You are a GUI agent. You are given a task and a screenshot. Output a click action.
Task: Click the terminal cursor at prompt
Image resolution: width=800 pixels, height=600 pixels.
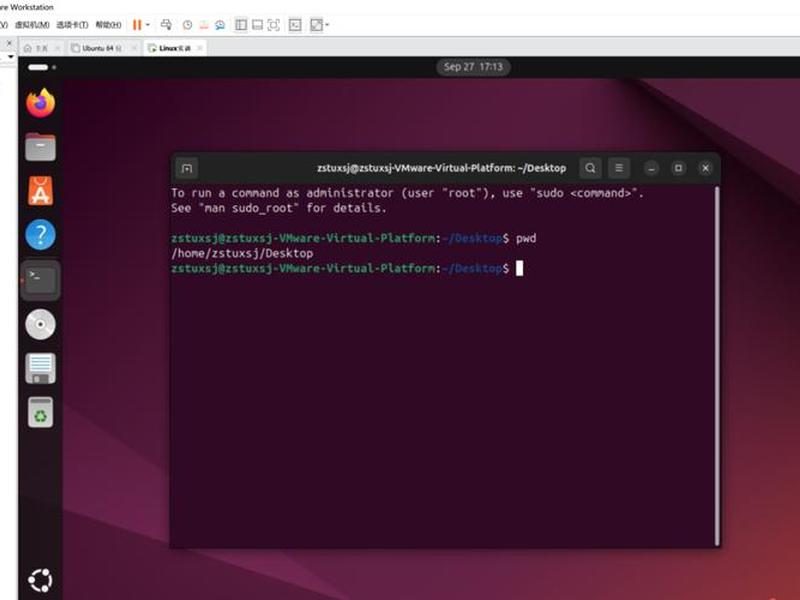click(519, 268)
